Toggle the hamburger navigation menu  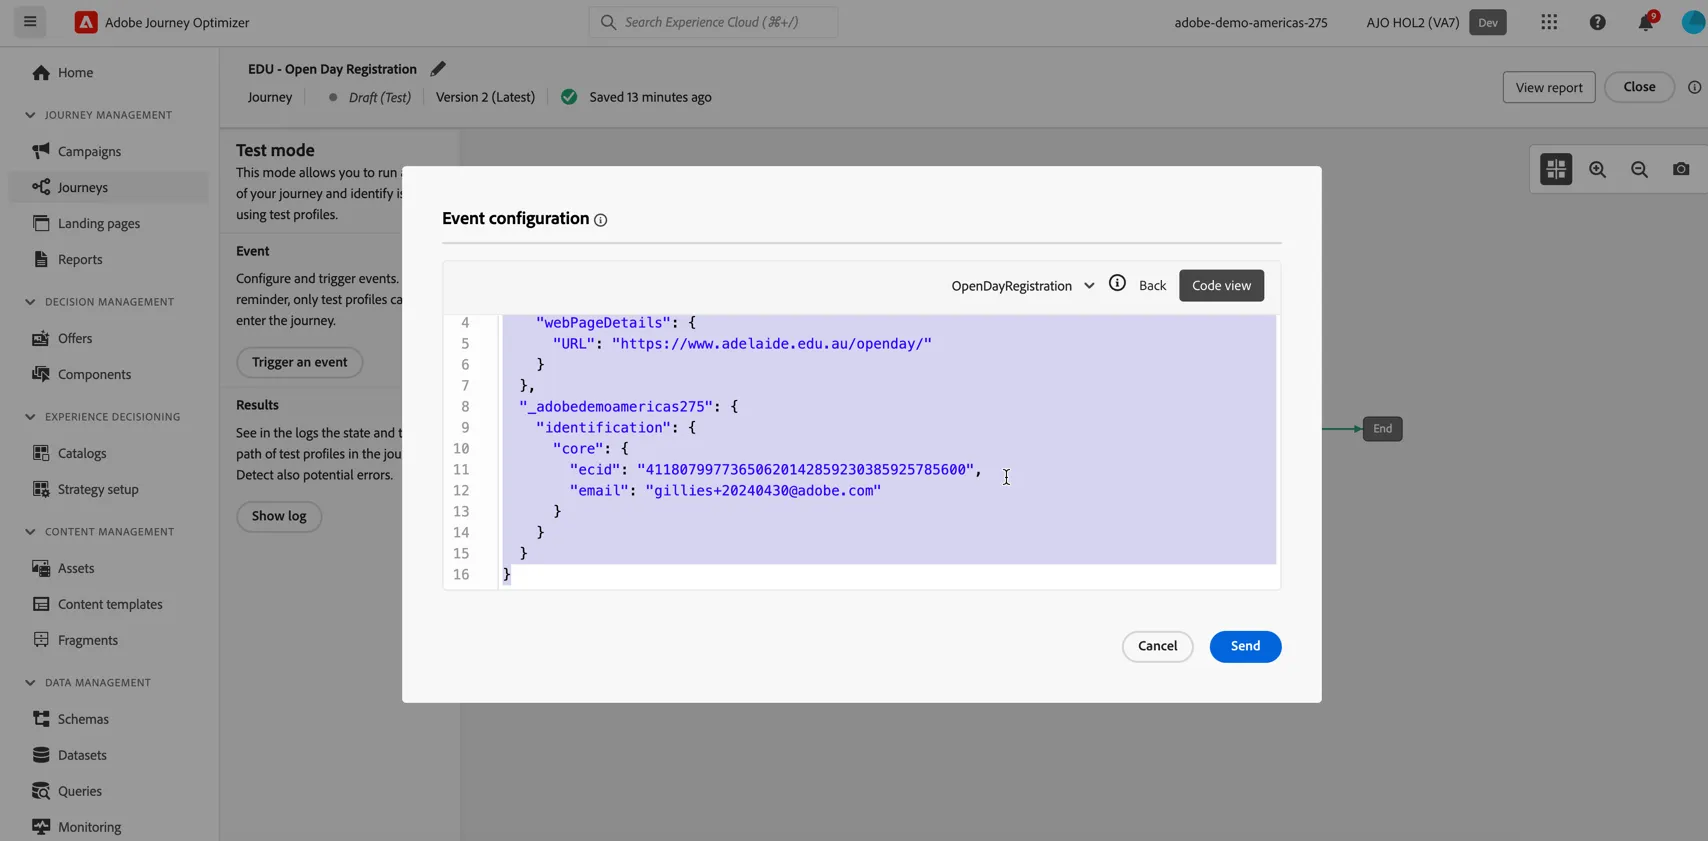tap(30, 21)
